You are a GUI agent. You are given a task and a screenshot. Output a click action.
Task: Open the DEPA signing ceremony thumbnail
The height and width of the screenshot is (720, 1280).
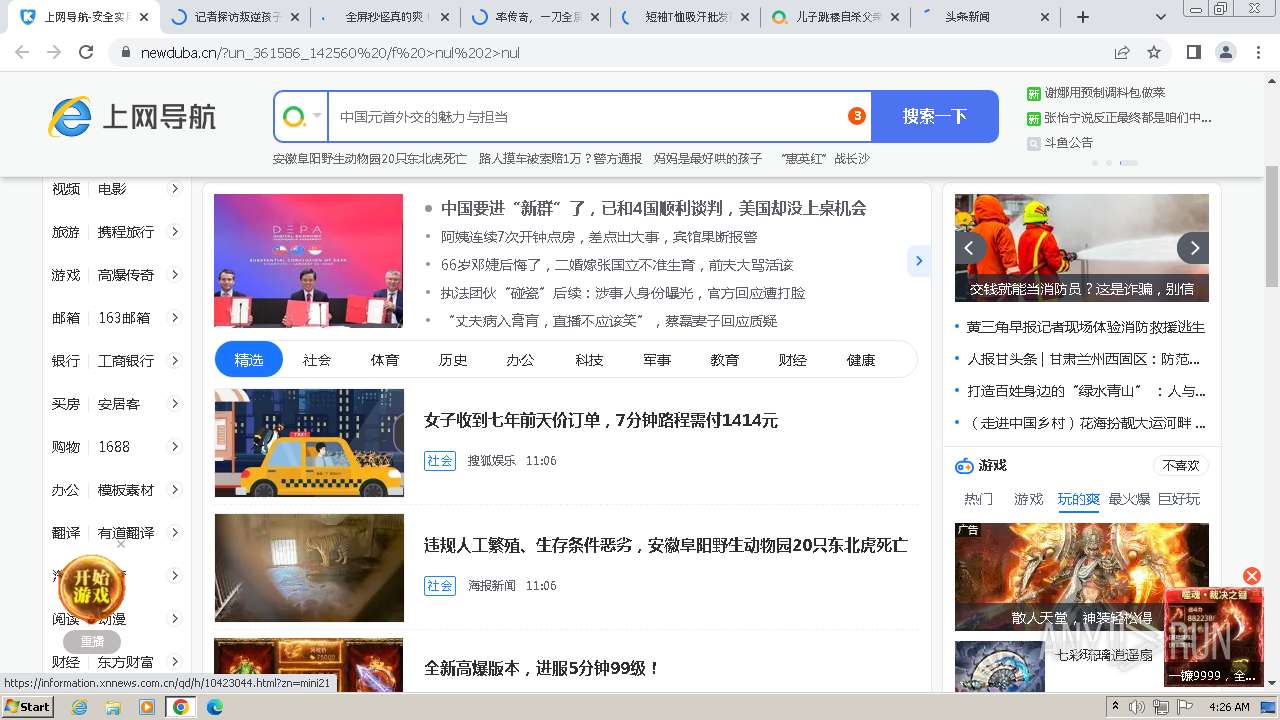308,261
